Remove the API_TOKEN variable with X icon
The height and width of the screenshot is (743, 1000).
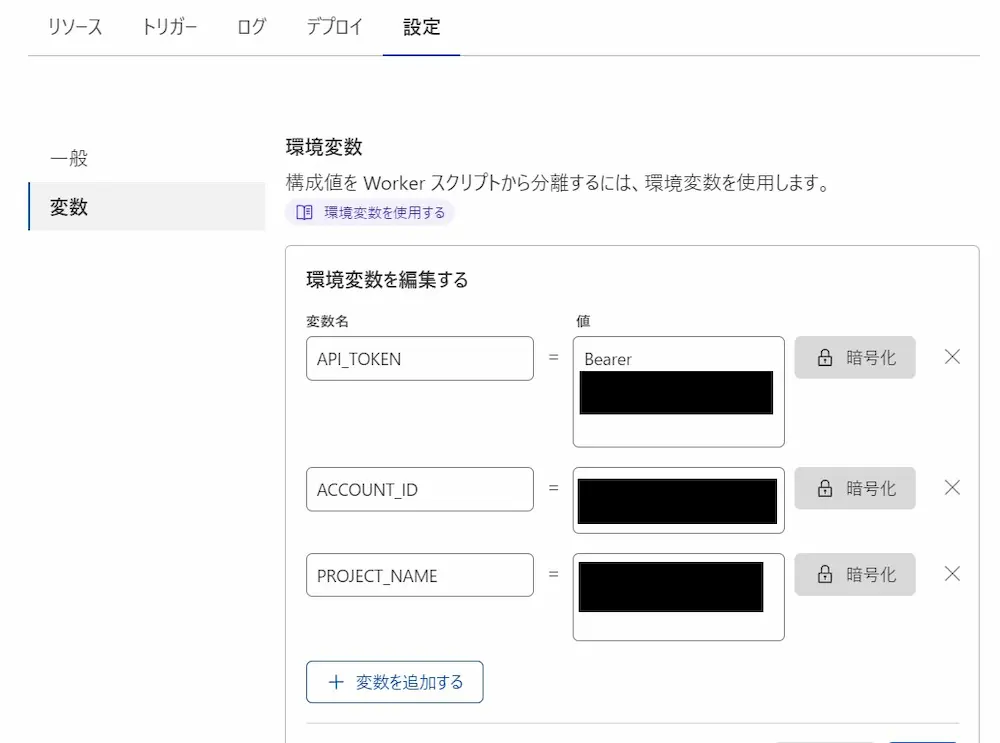tap(952, 357)
